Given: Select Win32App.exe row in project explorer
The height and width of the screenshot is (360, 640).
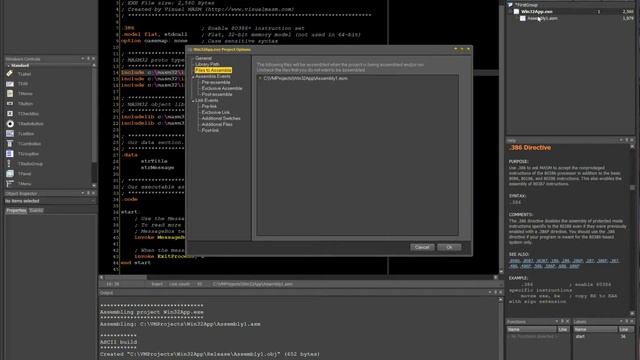Looking at the screenshot, I should tap(571, 11).
